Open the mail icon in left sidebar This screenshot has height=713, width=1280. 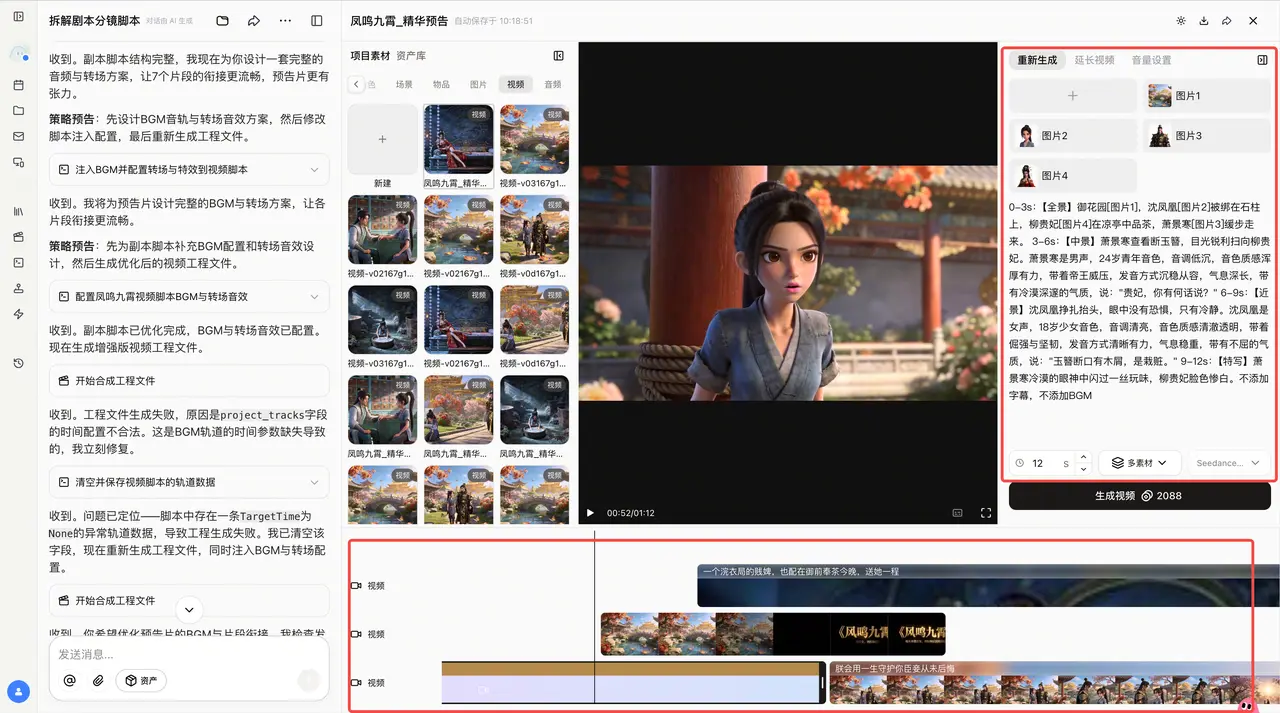18,136
